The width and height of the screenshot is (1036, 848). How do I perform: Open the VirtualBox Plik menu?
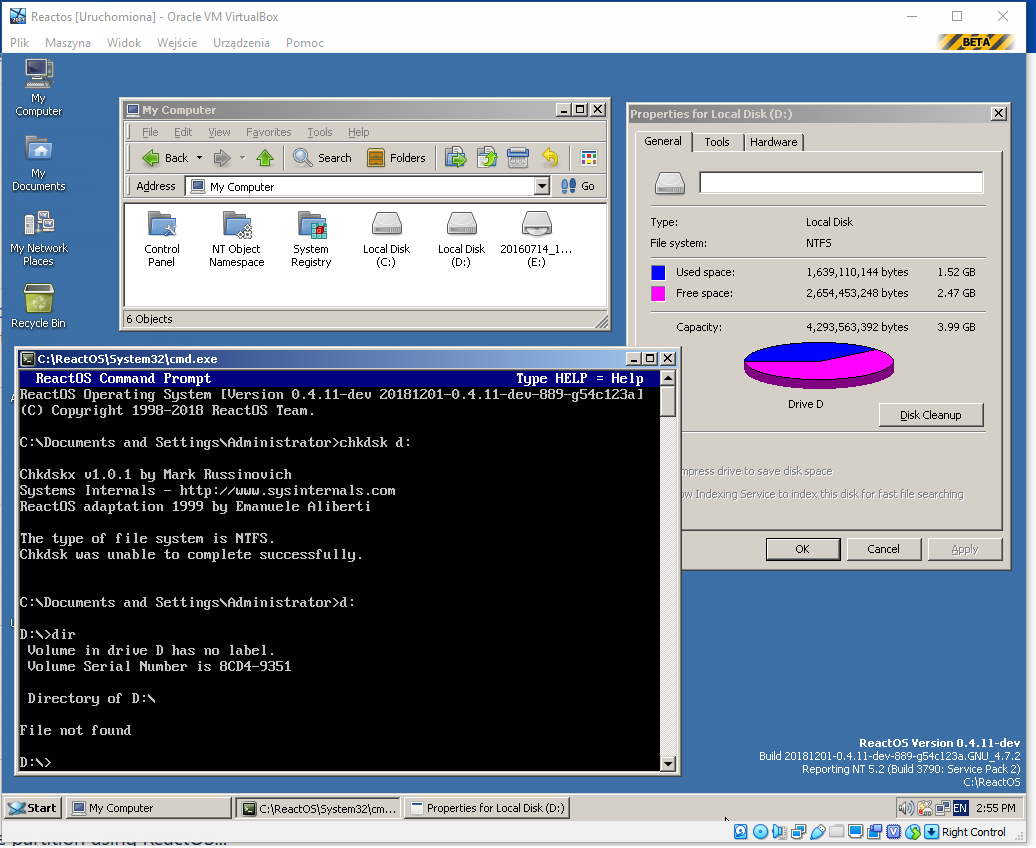(20, 43)
